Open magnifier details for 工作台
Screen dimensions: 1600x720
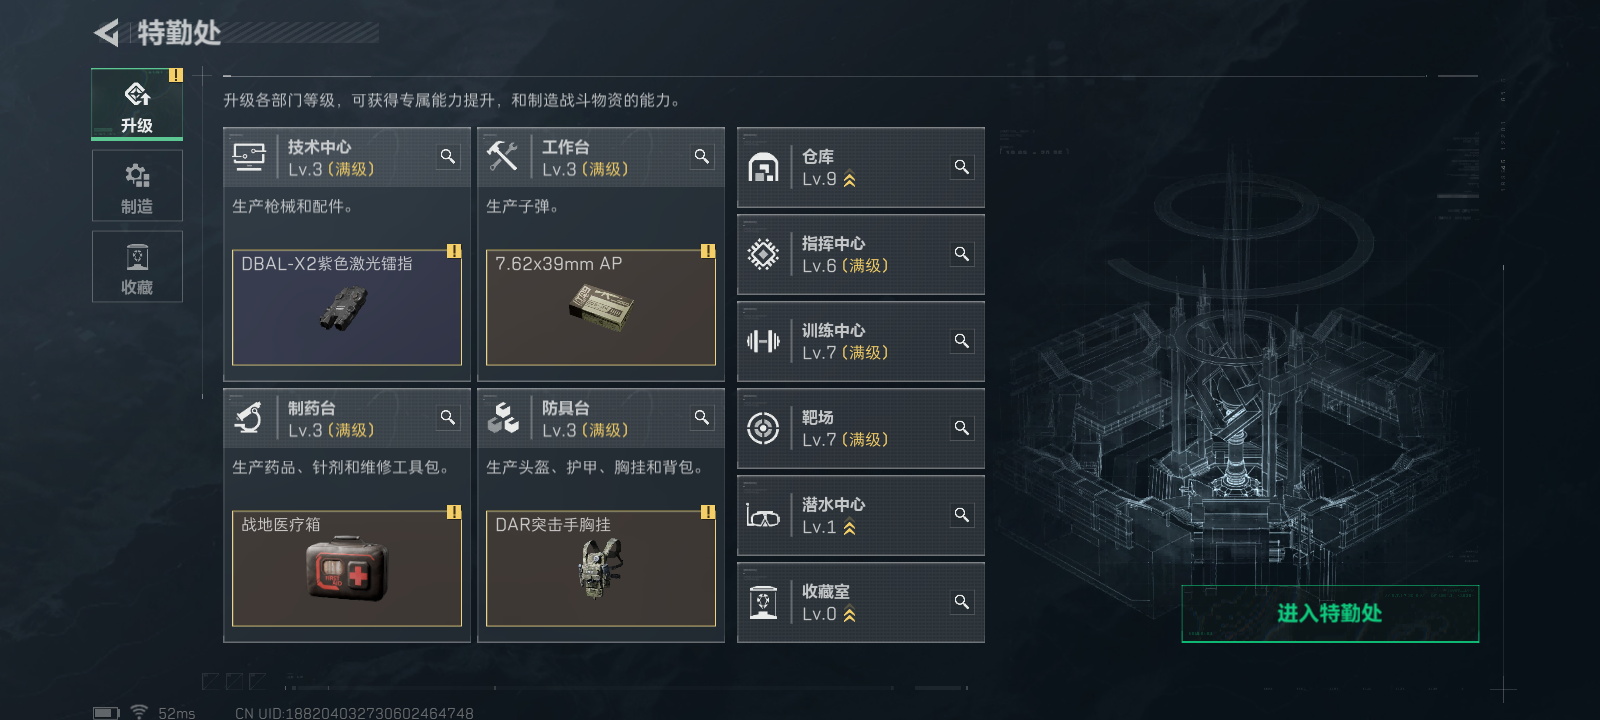click(702, 156)
